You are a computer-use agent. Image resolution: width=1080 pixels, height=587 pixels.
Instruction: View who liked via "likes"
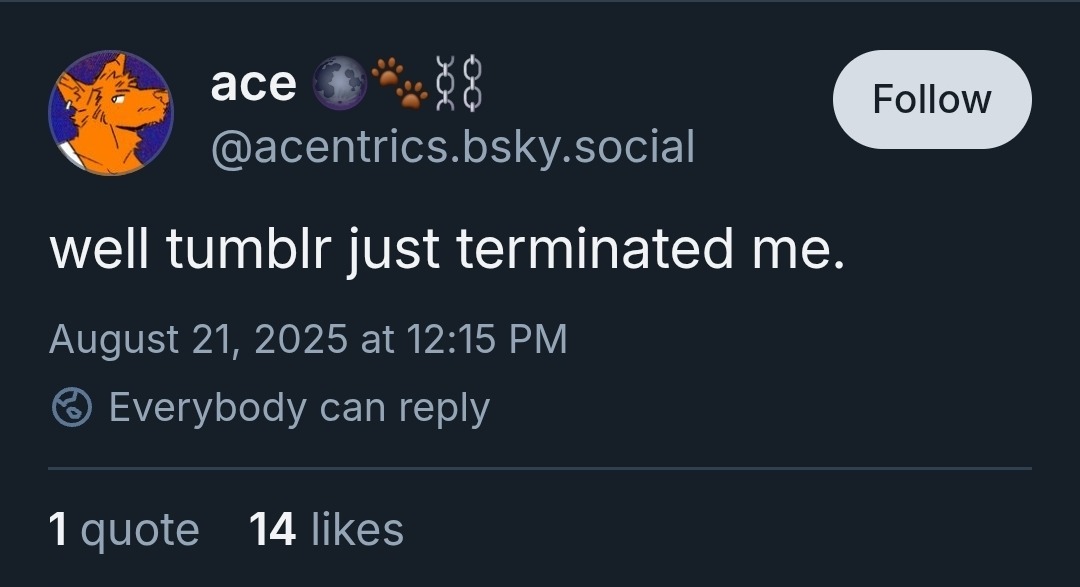(x=357, y=529)
